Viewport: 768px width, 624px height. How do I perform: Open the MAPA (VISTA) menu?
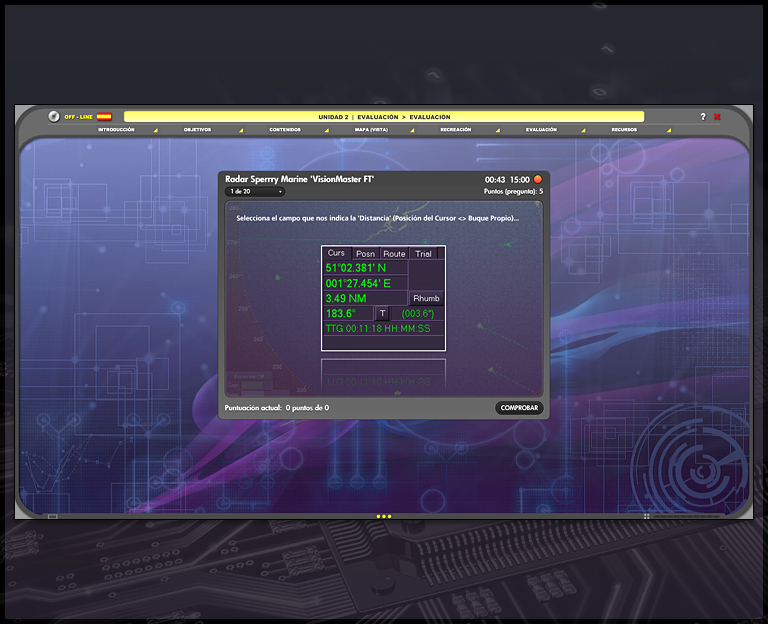[x=371, y=130]
